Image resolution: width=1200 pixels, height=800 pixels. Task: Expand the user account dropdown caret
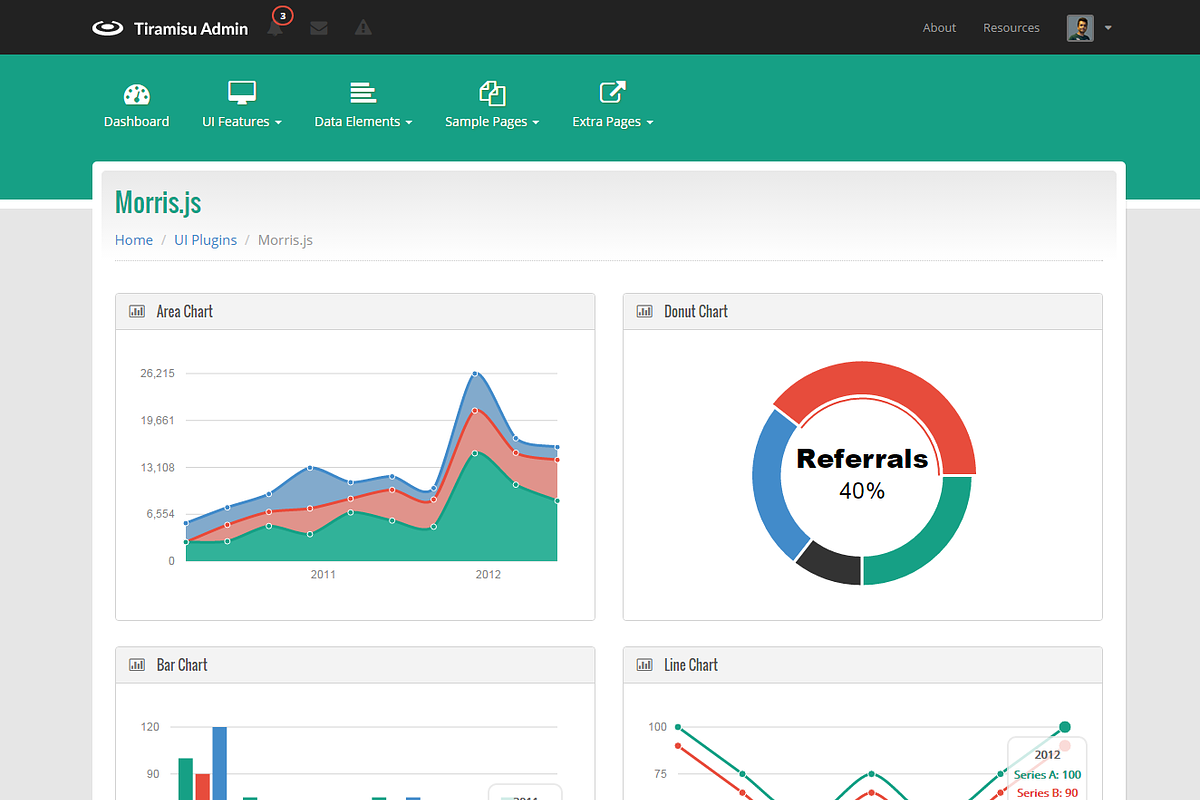1108,28
